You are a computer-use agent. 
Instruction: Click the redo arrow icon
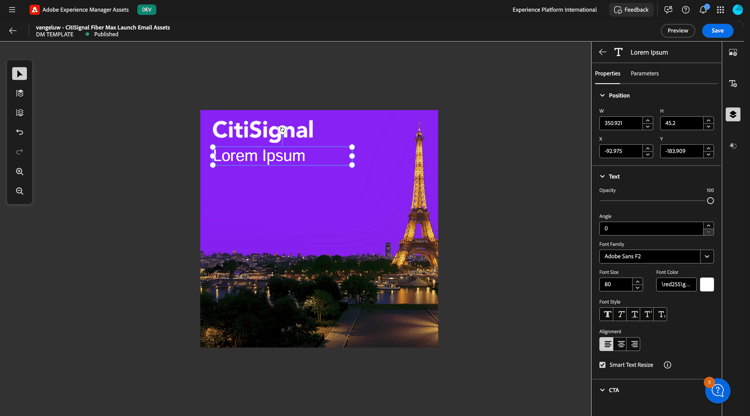[x=19, y=152]
